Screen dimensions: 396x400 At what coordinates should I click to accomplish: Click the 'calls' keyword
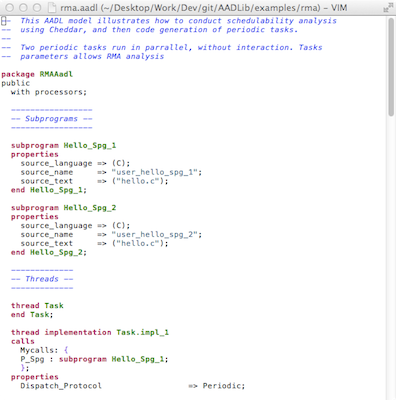click(23, 341)
